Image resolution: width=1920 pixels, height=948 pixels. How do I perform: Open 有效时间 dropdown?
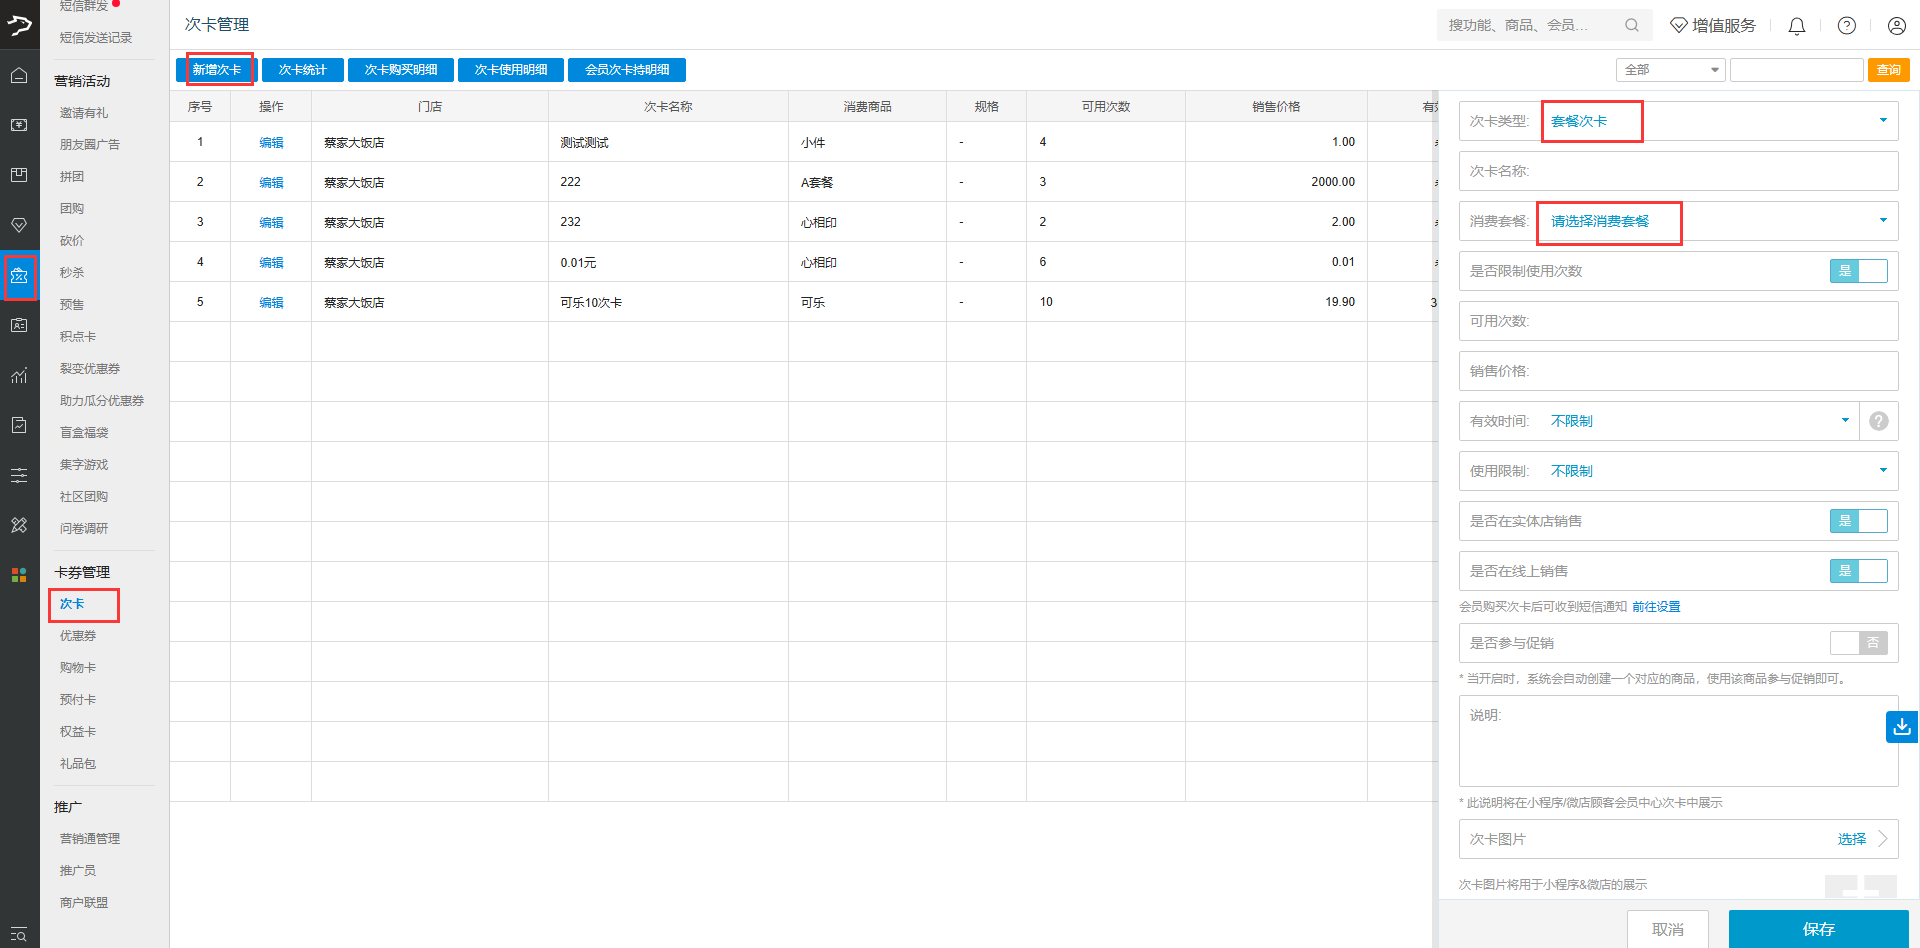coord(1658,421)
